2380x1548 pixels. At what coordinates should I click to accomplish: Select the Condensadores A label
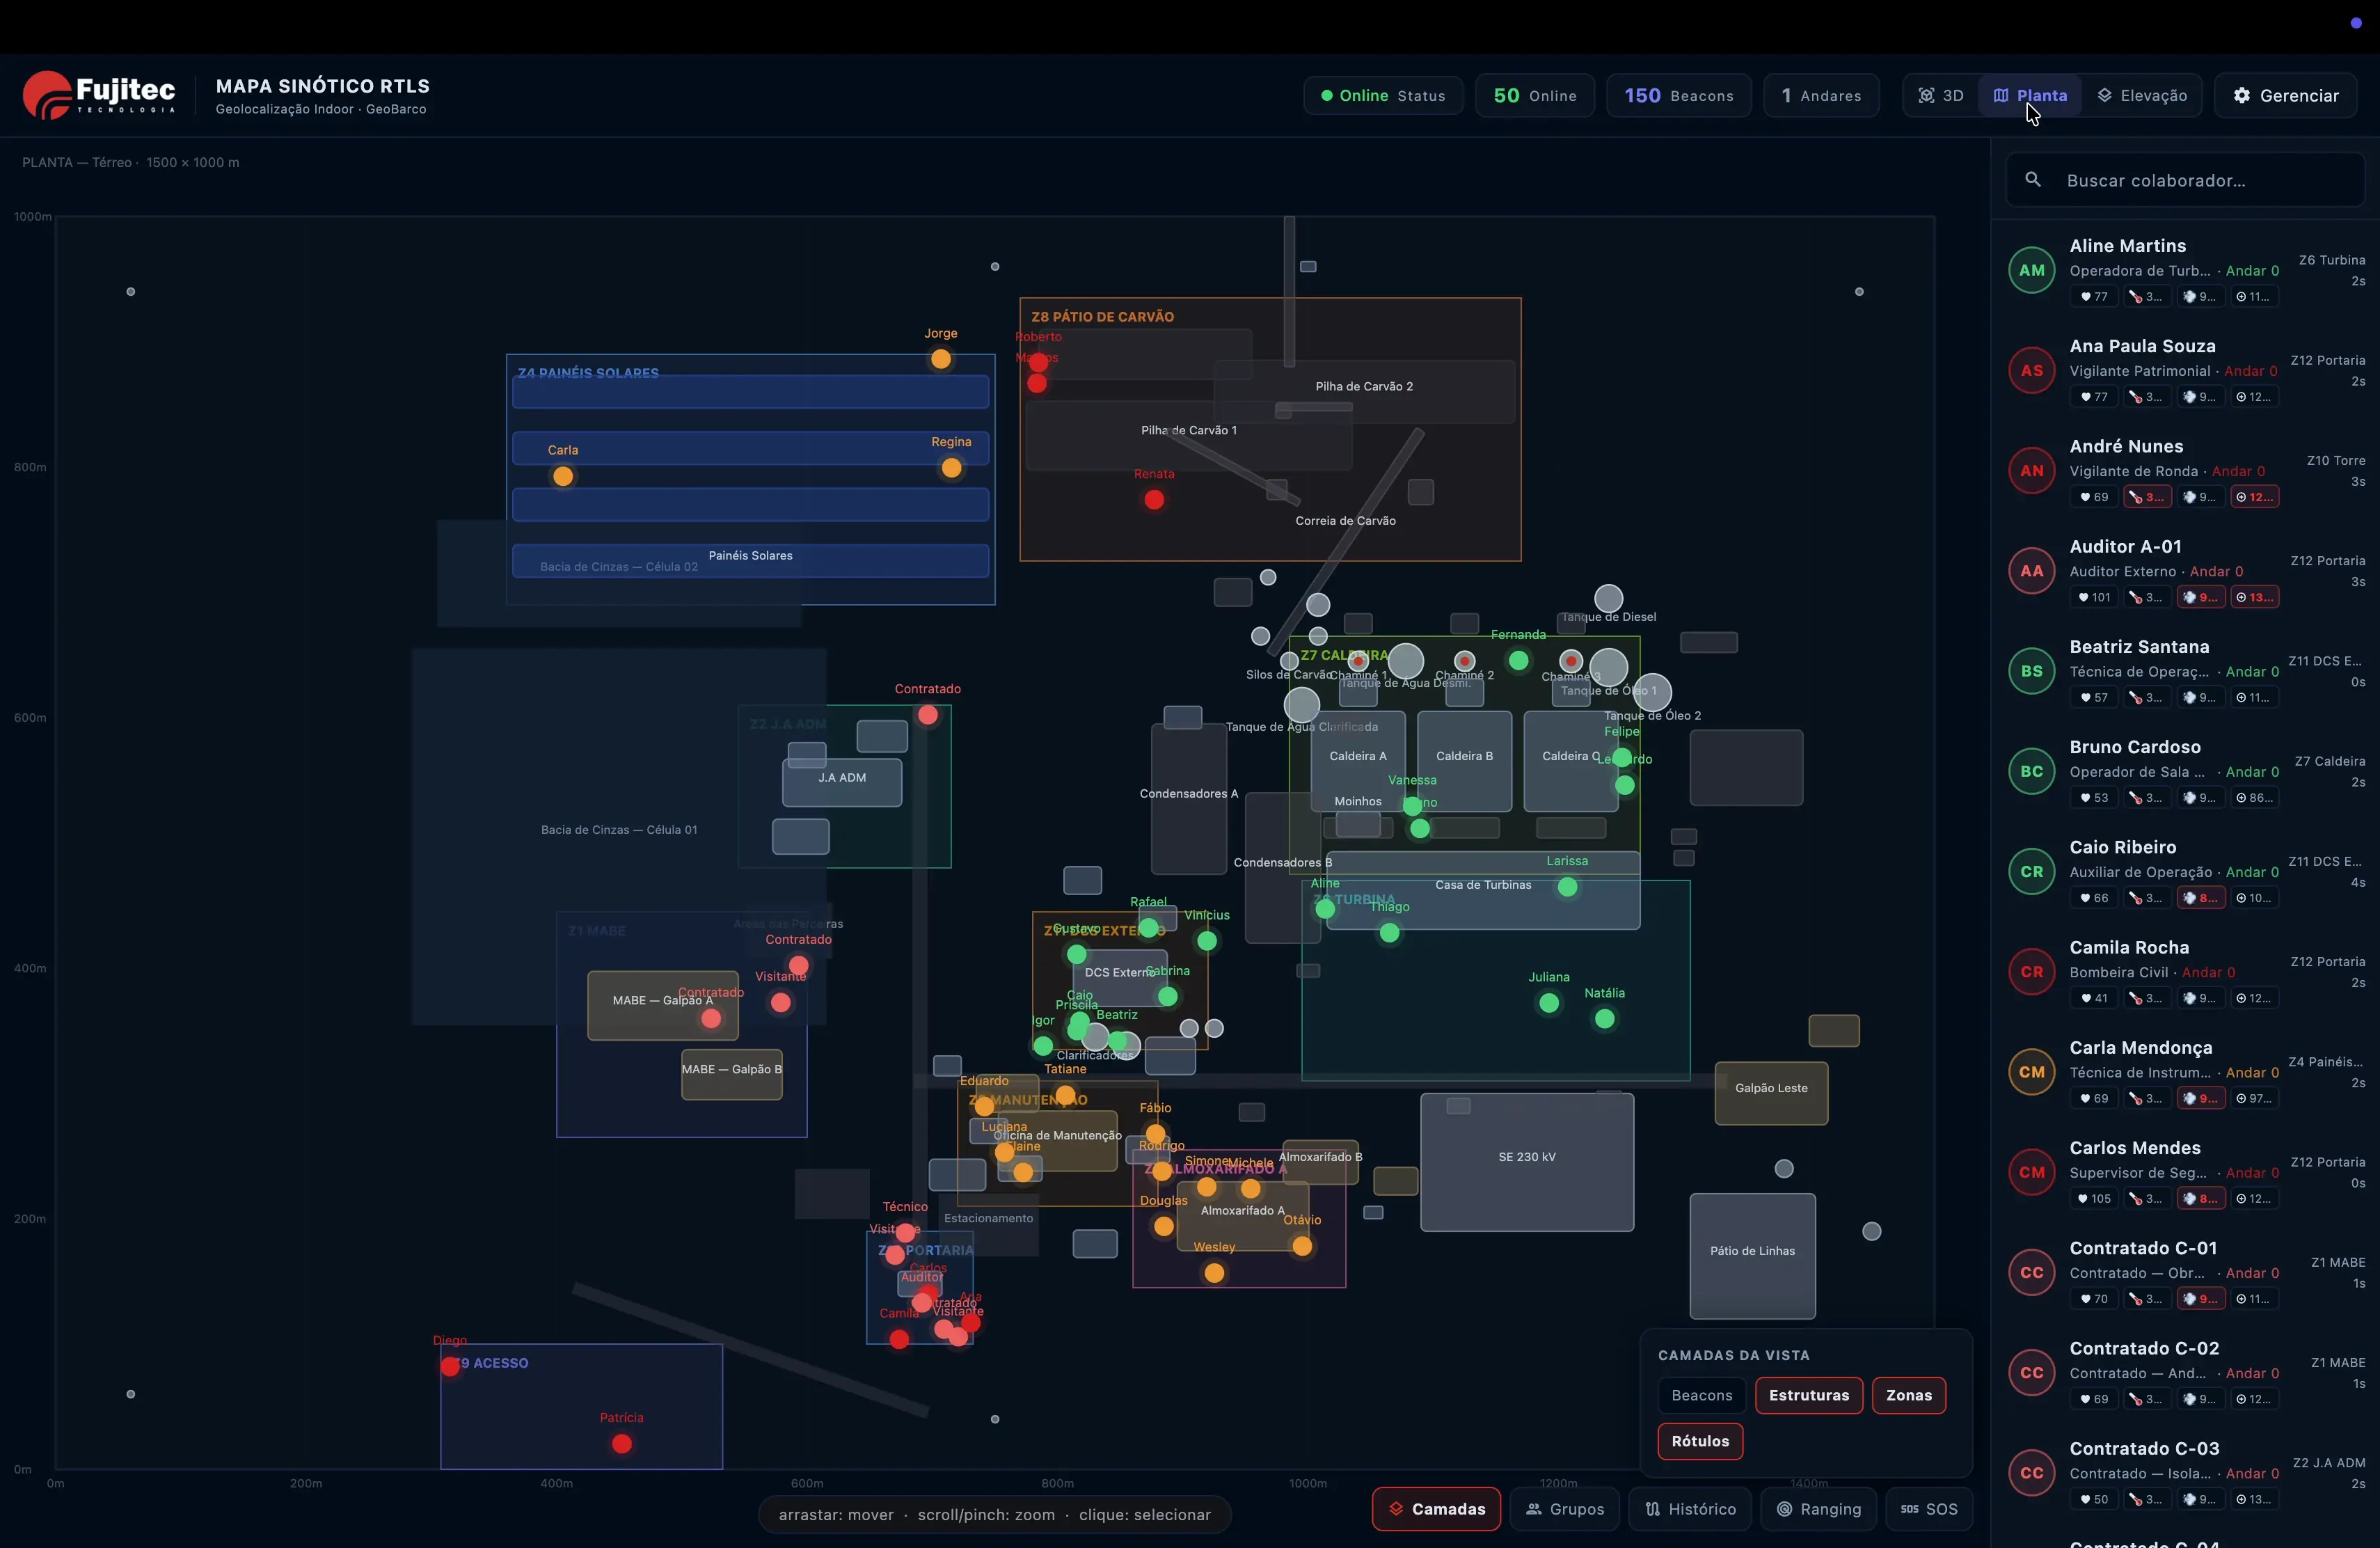click(1189, 794)
